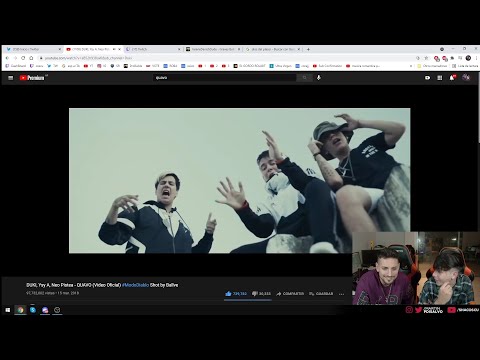
Task: Open the Lista de lectura reading list
Action: point(465,66)
